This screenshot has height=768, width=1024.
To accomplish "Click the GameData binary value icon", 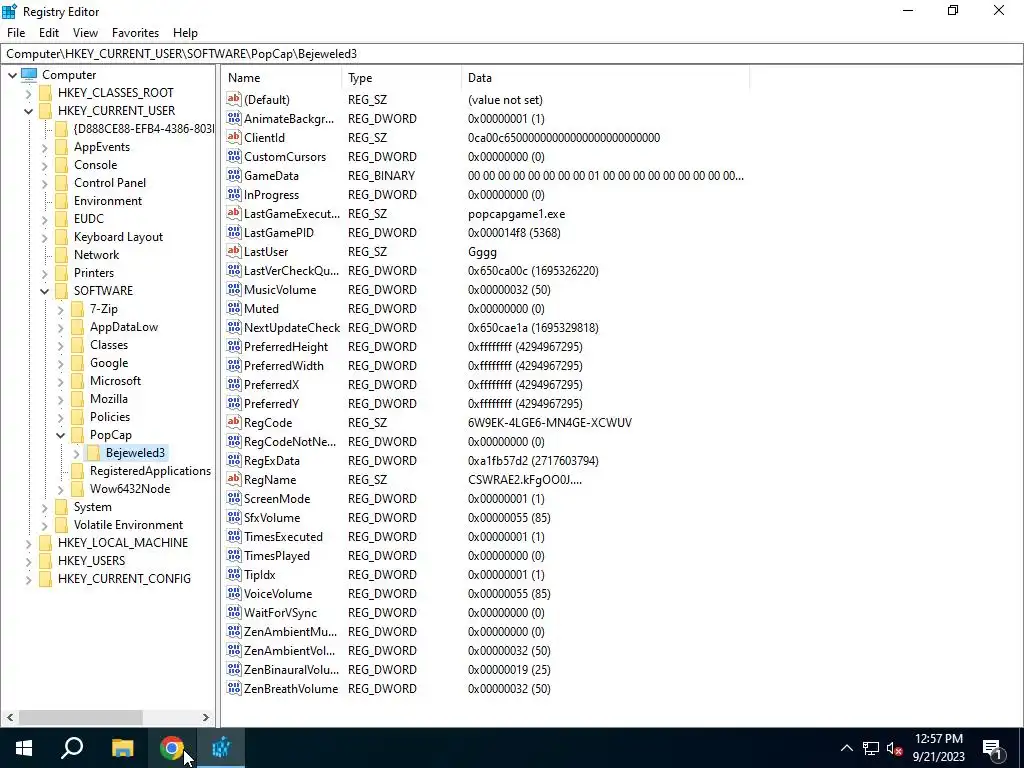I will [234, 175].
